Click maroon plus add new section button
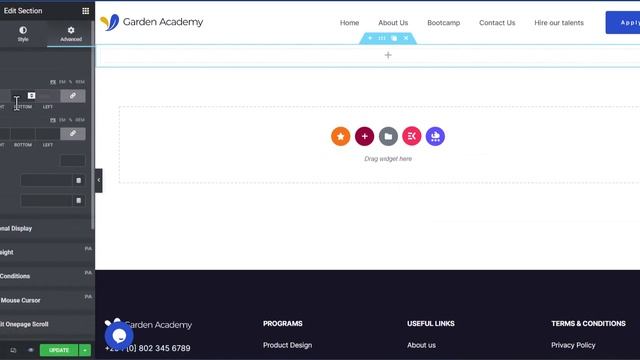Viewport: 640px width, 360px height. pos(364,136)
